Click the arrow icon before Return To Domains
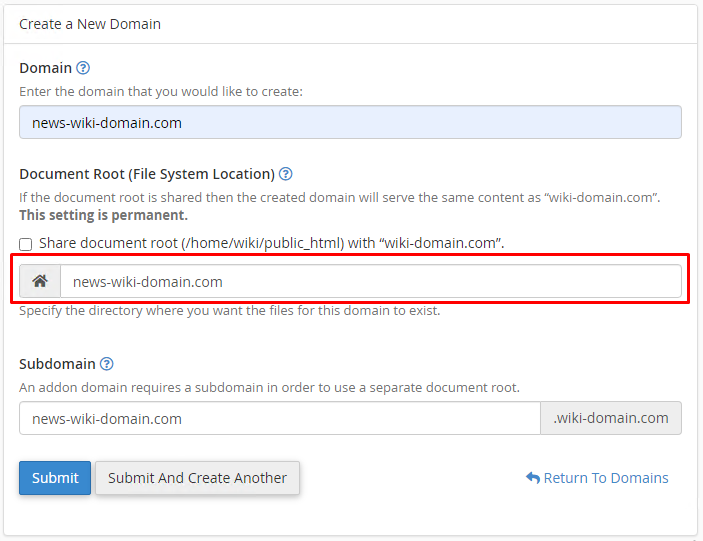703x541 pixels. (532, 478)
